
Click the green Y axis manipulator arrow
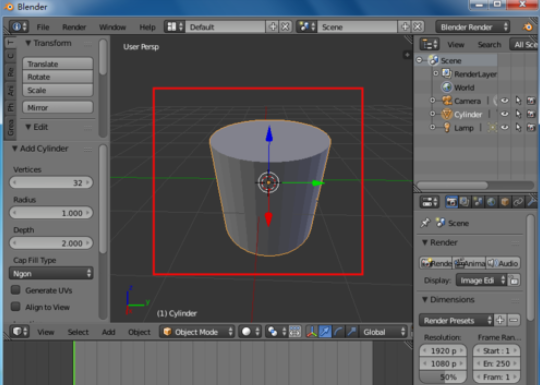(318, 183)
